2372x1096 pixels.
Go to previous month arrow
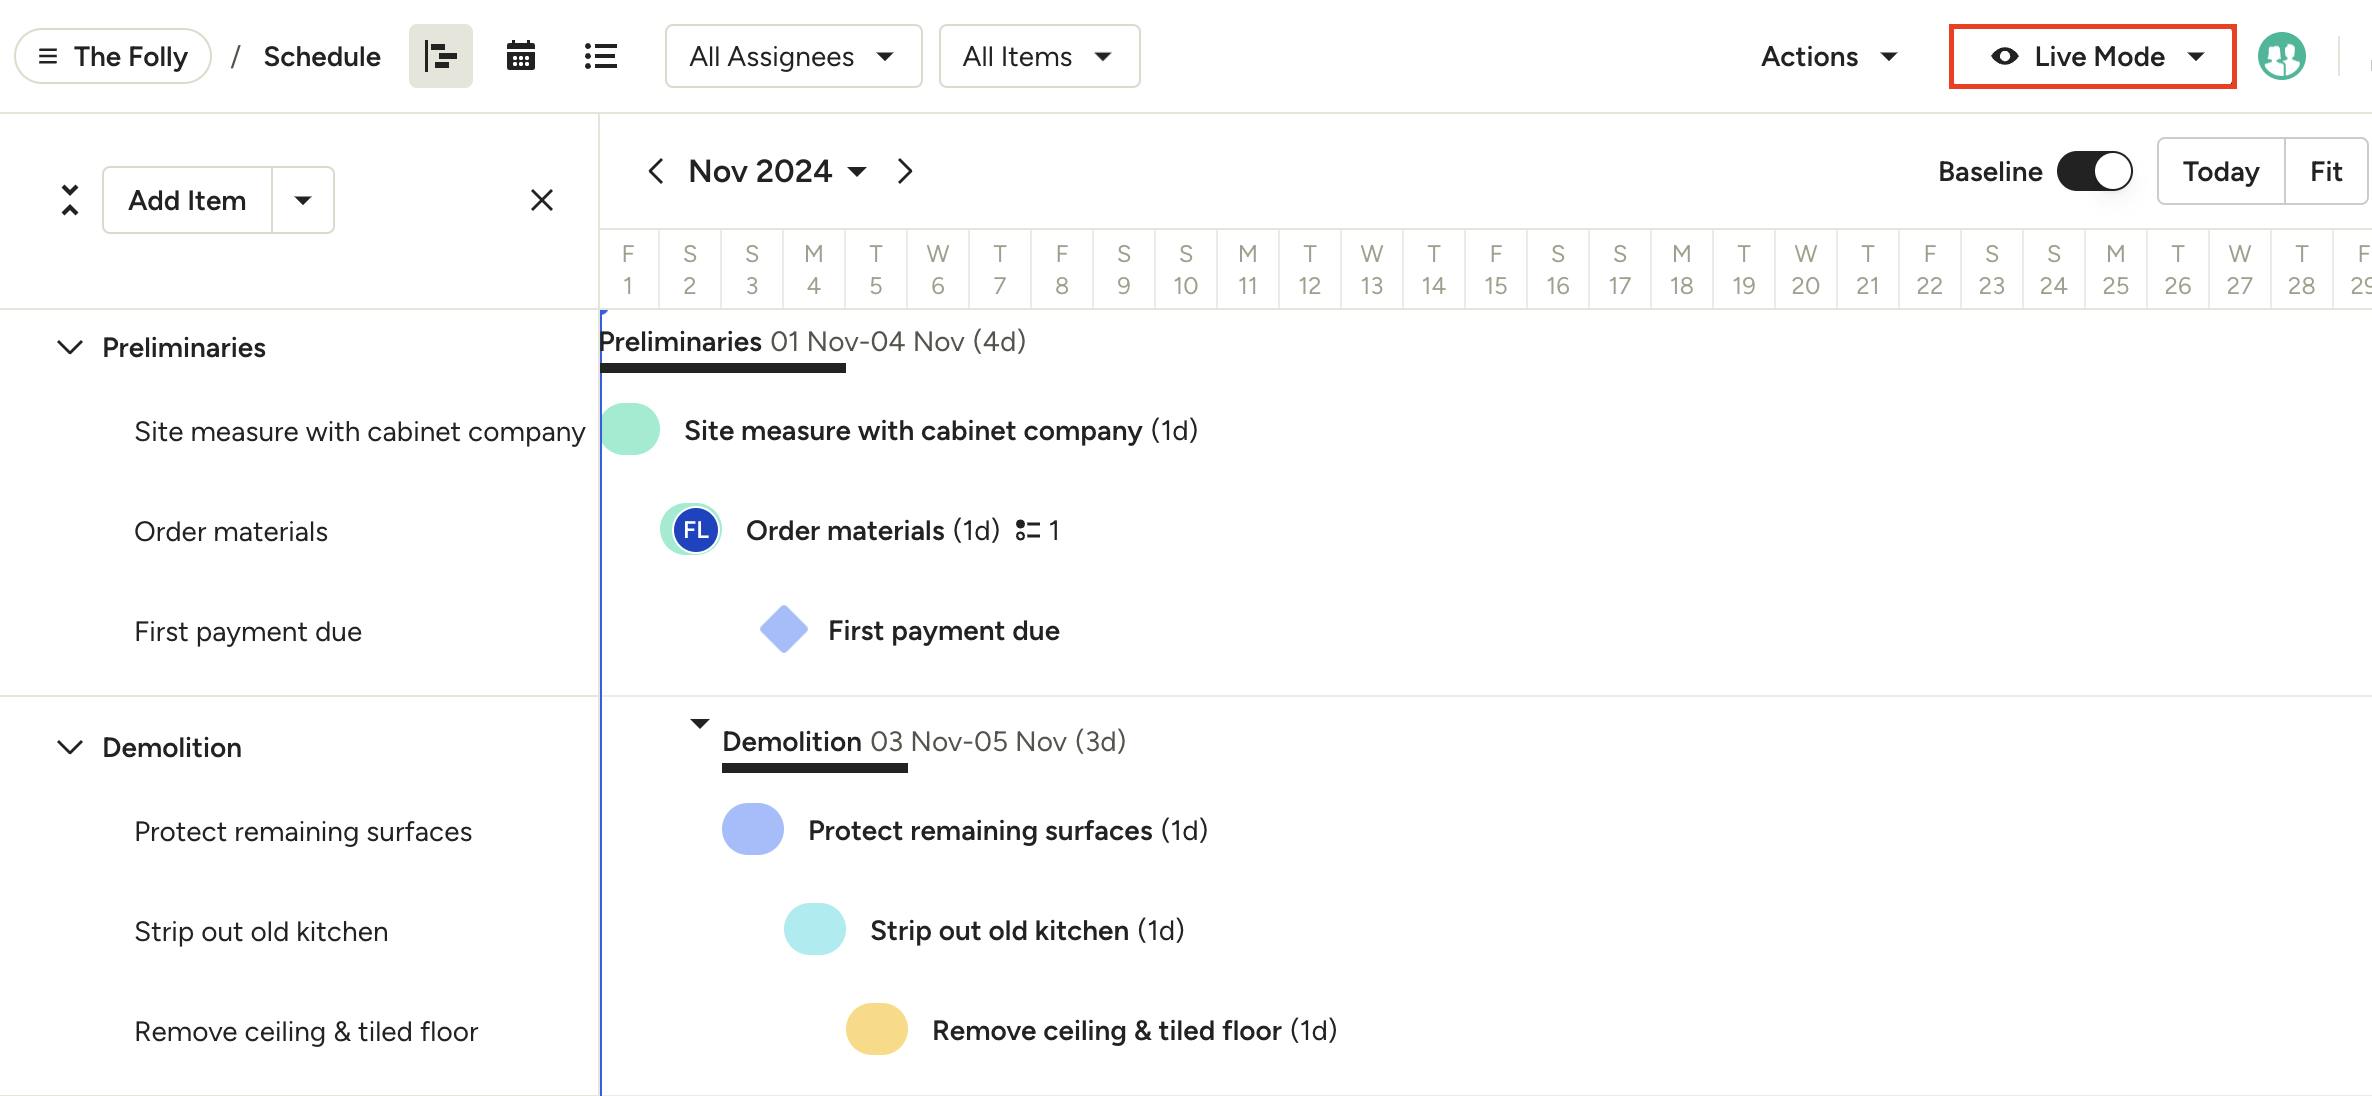tap(656, 171)
